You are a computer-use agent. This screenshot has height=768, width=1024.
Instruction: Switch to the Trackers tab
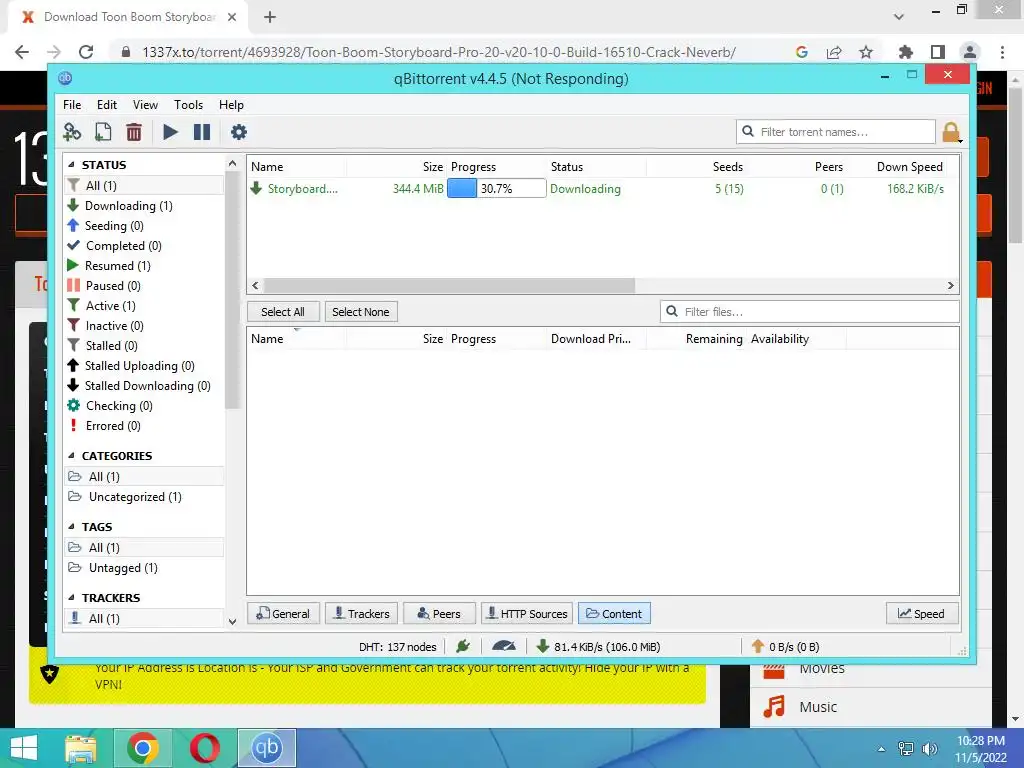click(362, 614)
